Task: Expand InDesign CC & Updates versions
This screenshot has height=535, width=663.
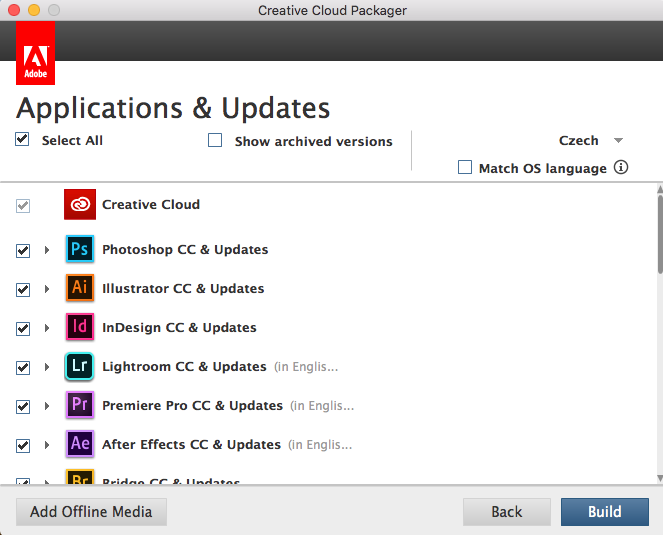Action: [x=47, y=328]
